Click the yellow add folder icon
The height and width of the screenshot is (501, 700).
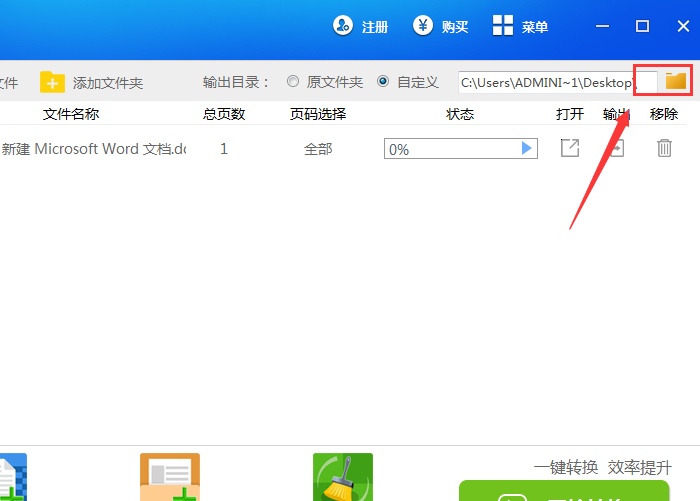52,82
